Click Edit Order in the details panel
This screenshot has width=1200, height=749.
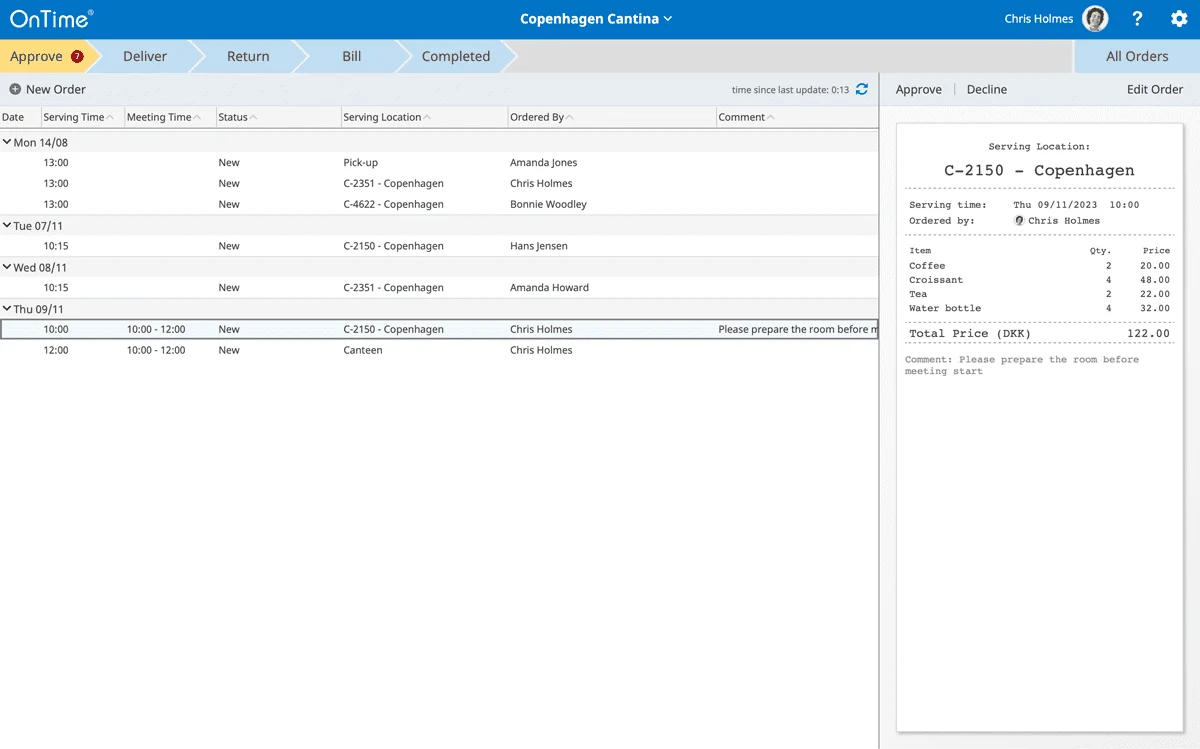point(1154,89)
